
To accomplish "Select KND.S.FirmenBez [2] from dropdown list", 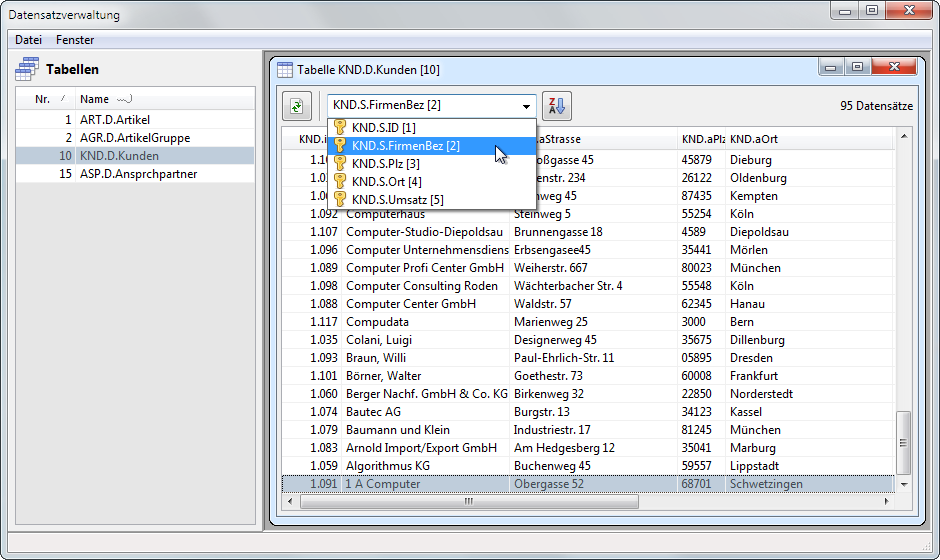I will pos(405,146).
